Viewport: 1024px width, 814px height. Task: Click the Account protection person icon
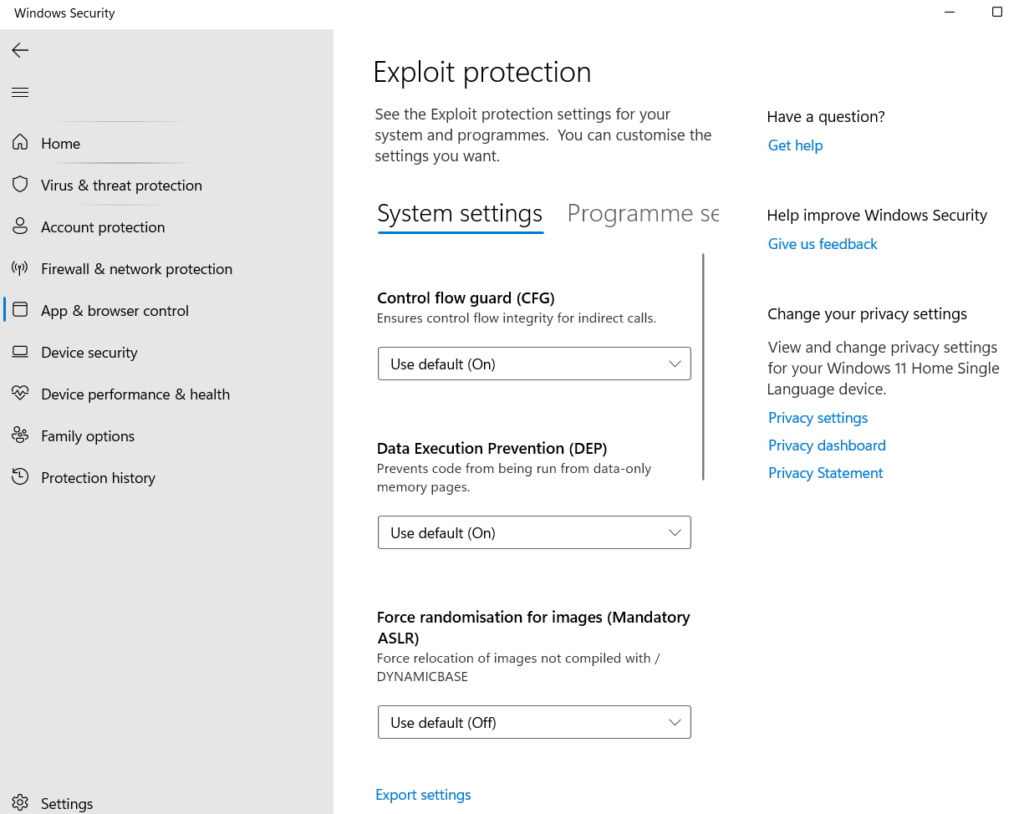[x=20, y=227]
